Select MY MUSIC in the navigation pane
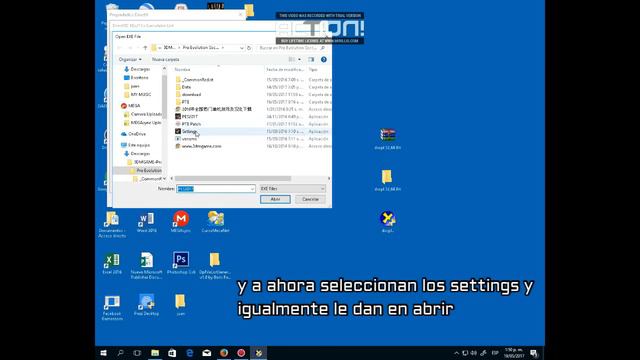 [138, 94]
